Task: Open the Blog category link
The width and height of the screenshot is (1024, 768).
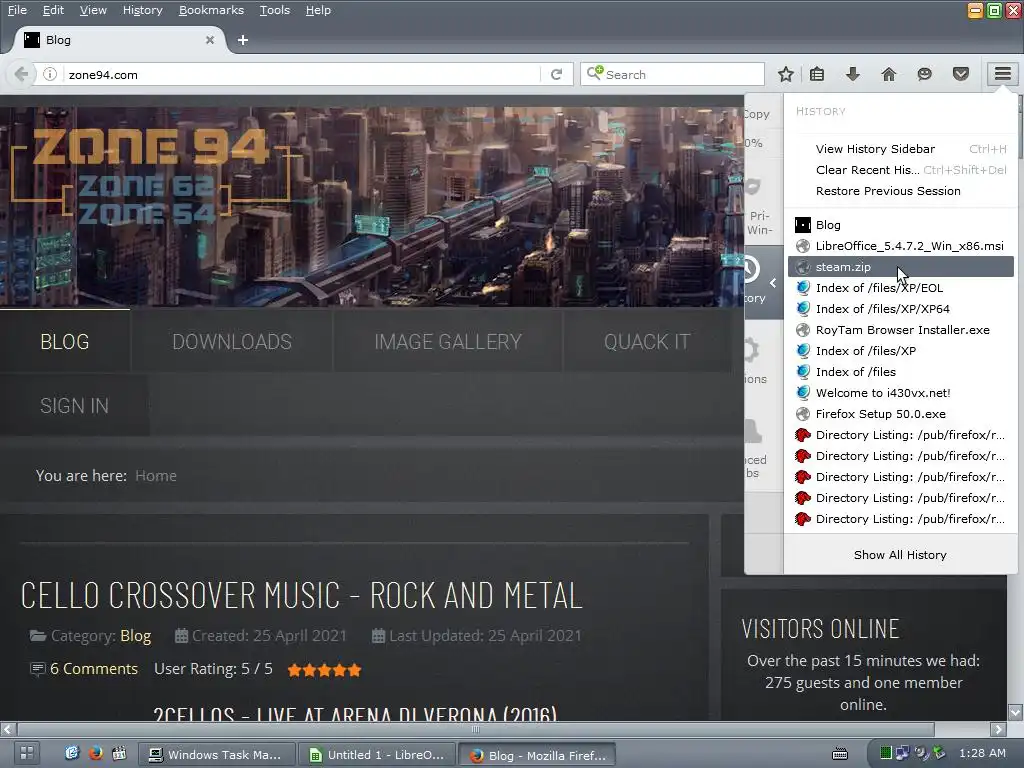Action: tap(135, 635)
